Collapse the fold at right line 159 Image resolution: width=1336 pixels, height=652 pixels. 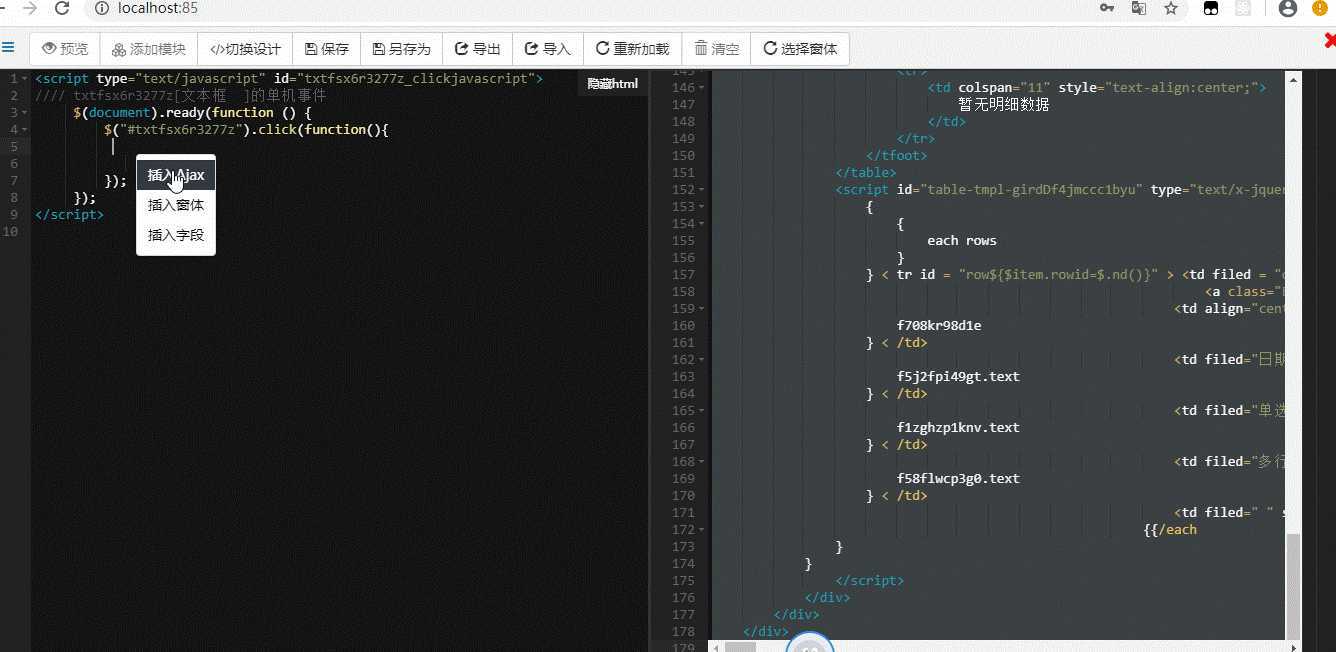(x=702, y=309)
